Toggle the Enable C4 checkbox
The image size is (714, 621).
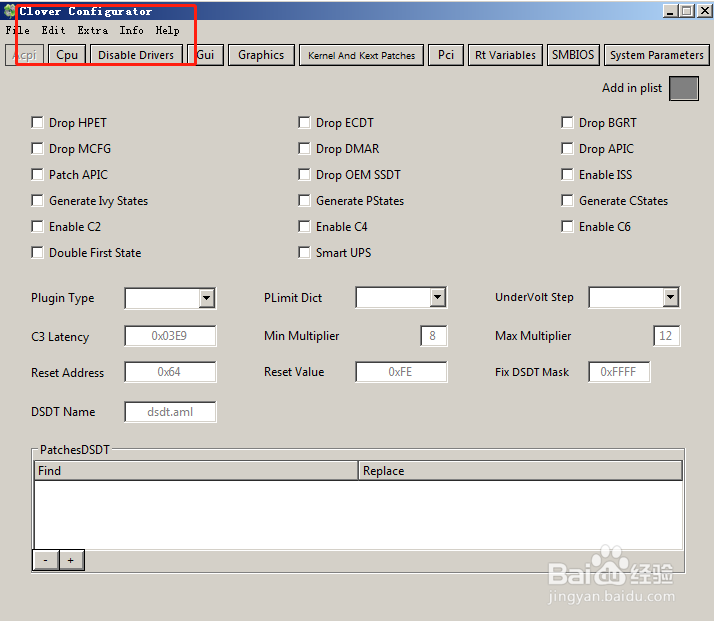coord(304,226)
